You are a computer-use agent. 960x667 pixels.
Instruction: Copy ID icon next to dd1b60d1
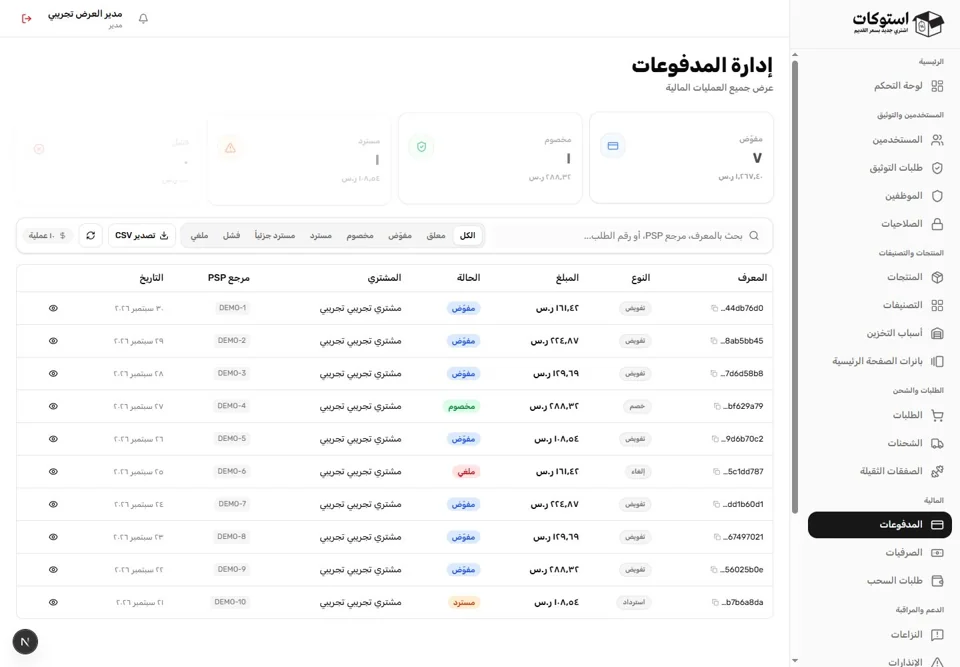click(716, 504)
